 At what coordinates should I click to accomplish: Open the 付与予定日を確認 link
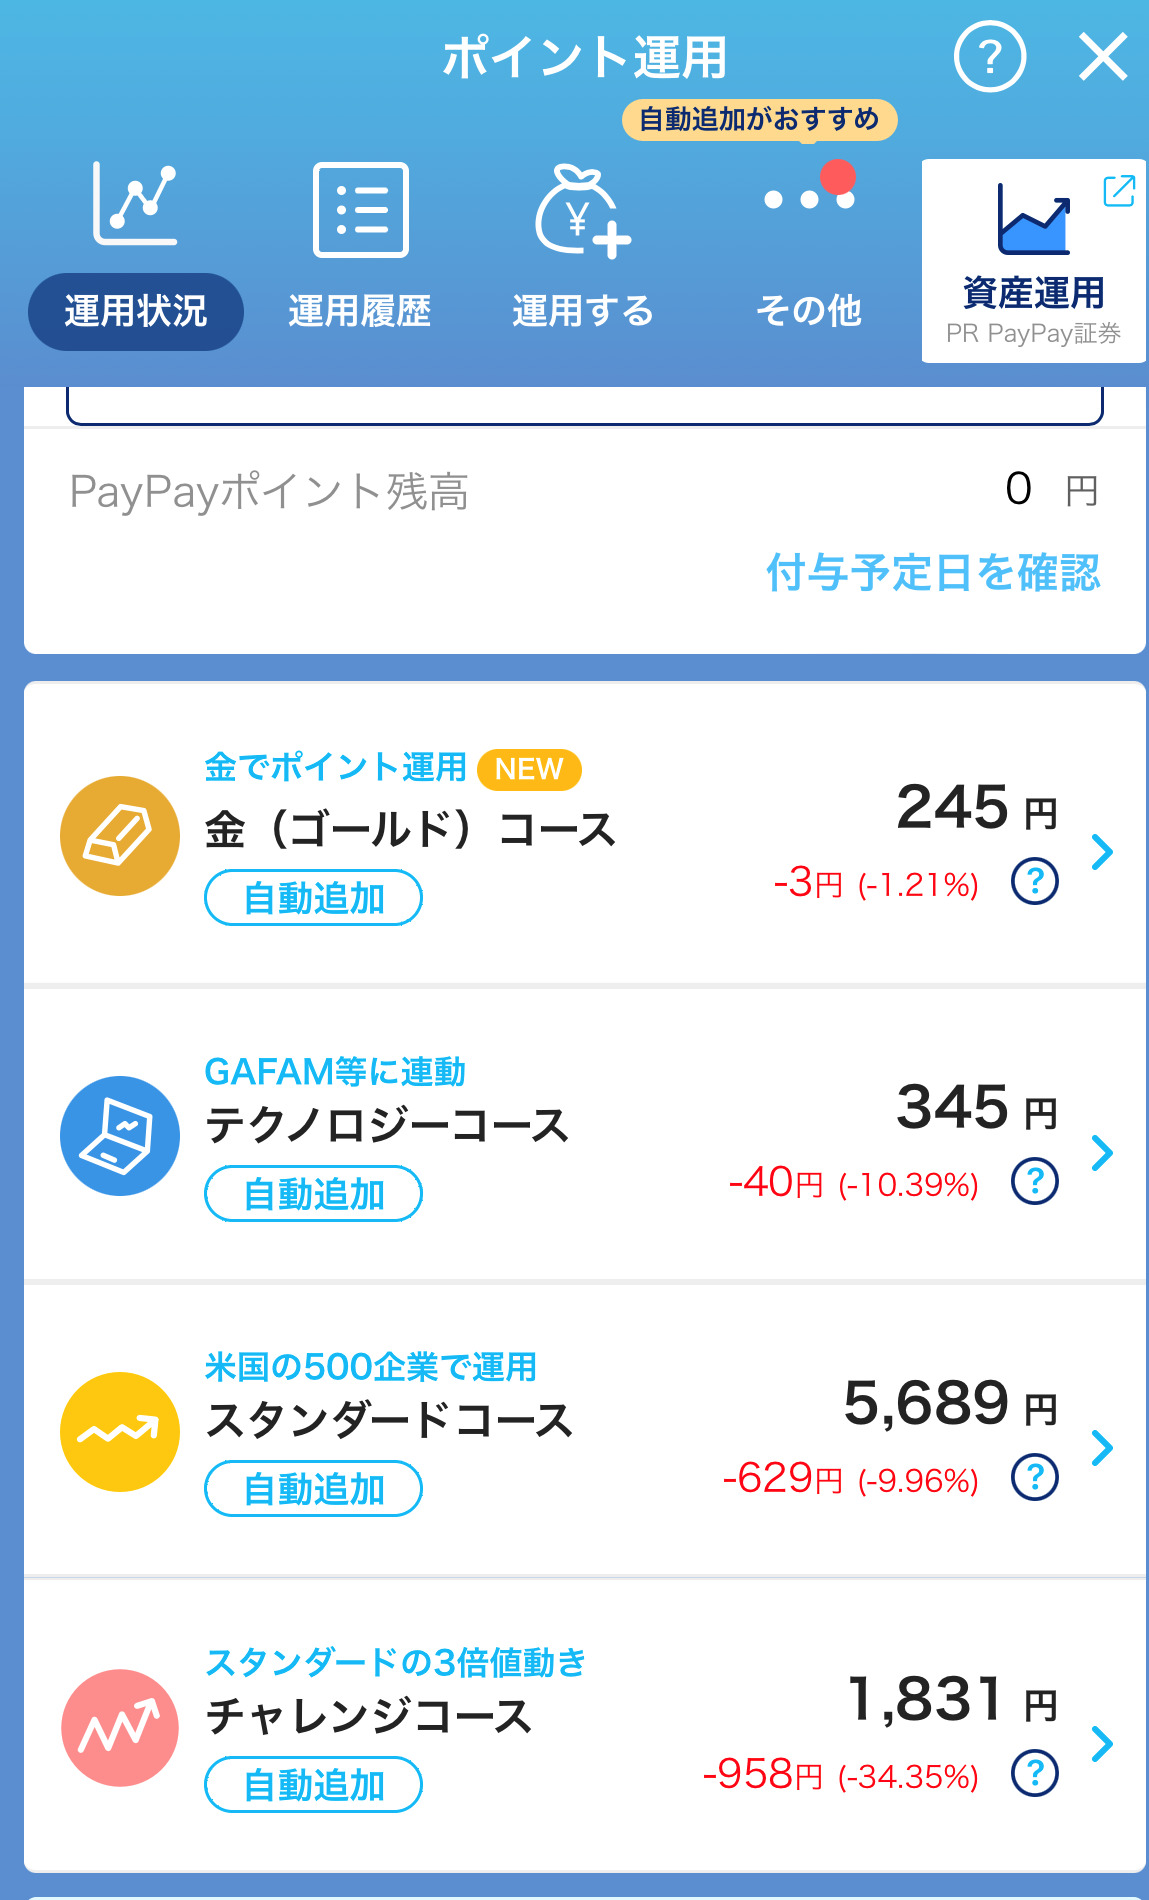tap(932, 573)
